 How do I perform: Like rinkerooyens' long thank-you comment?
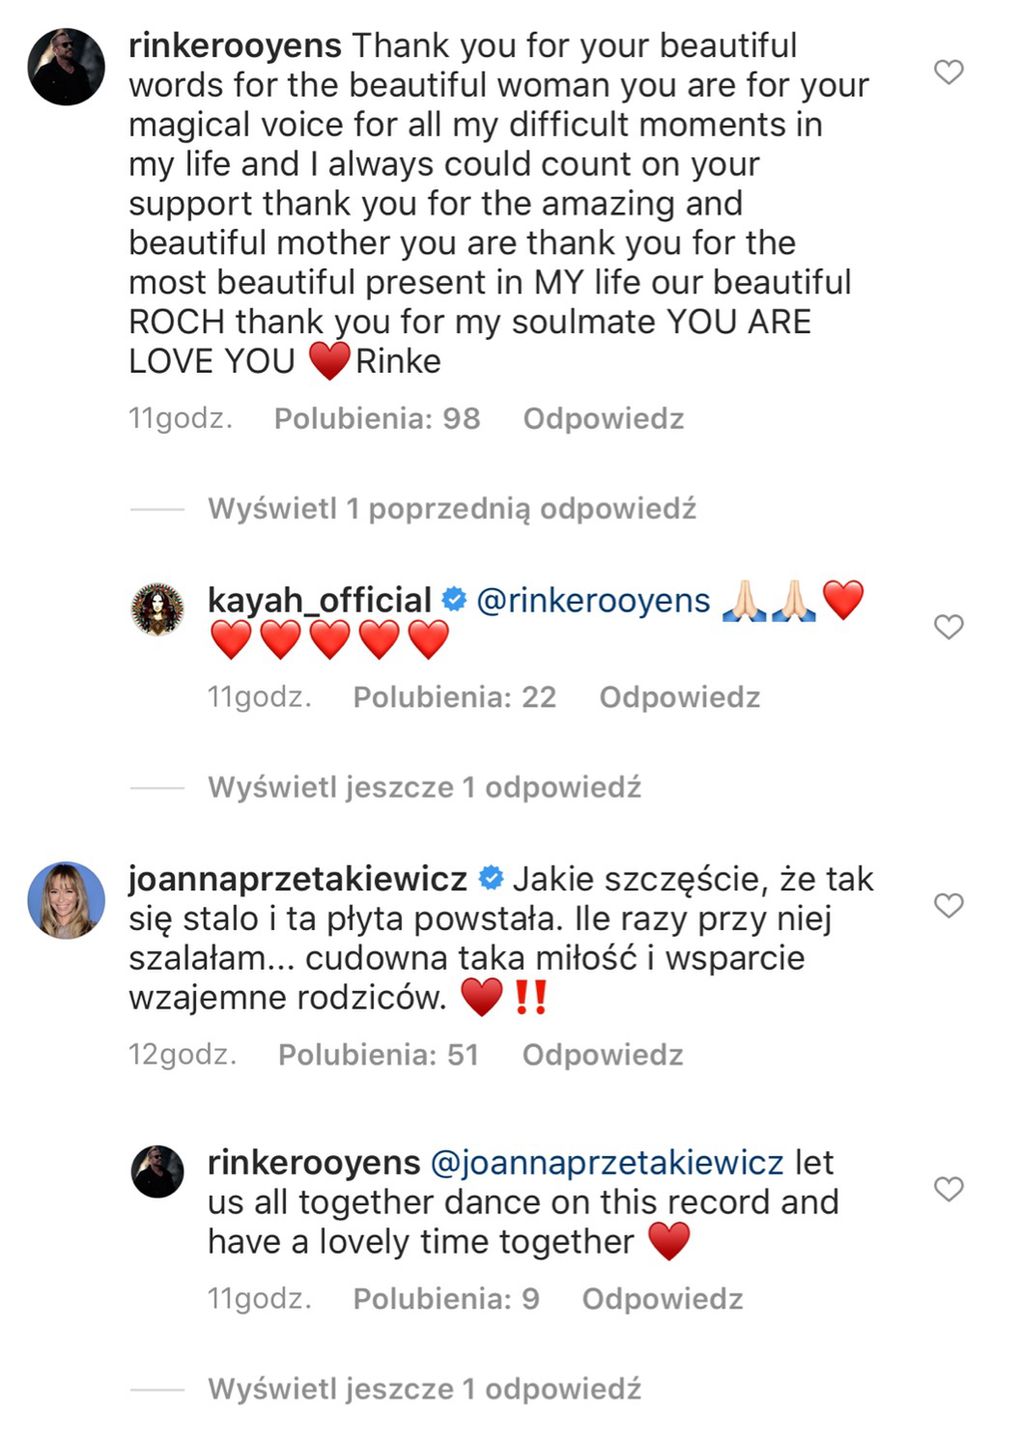[x=948, y=72]
